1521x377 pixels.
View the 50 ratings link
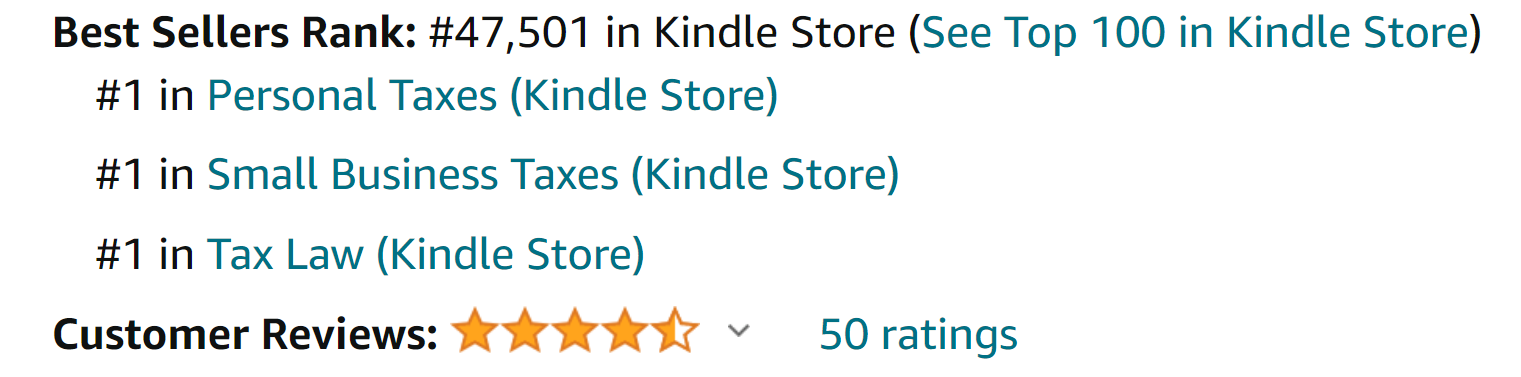pos(918,334)
